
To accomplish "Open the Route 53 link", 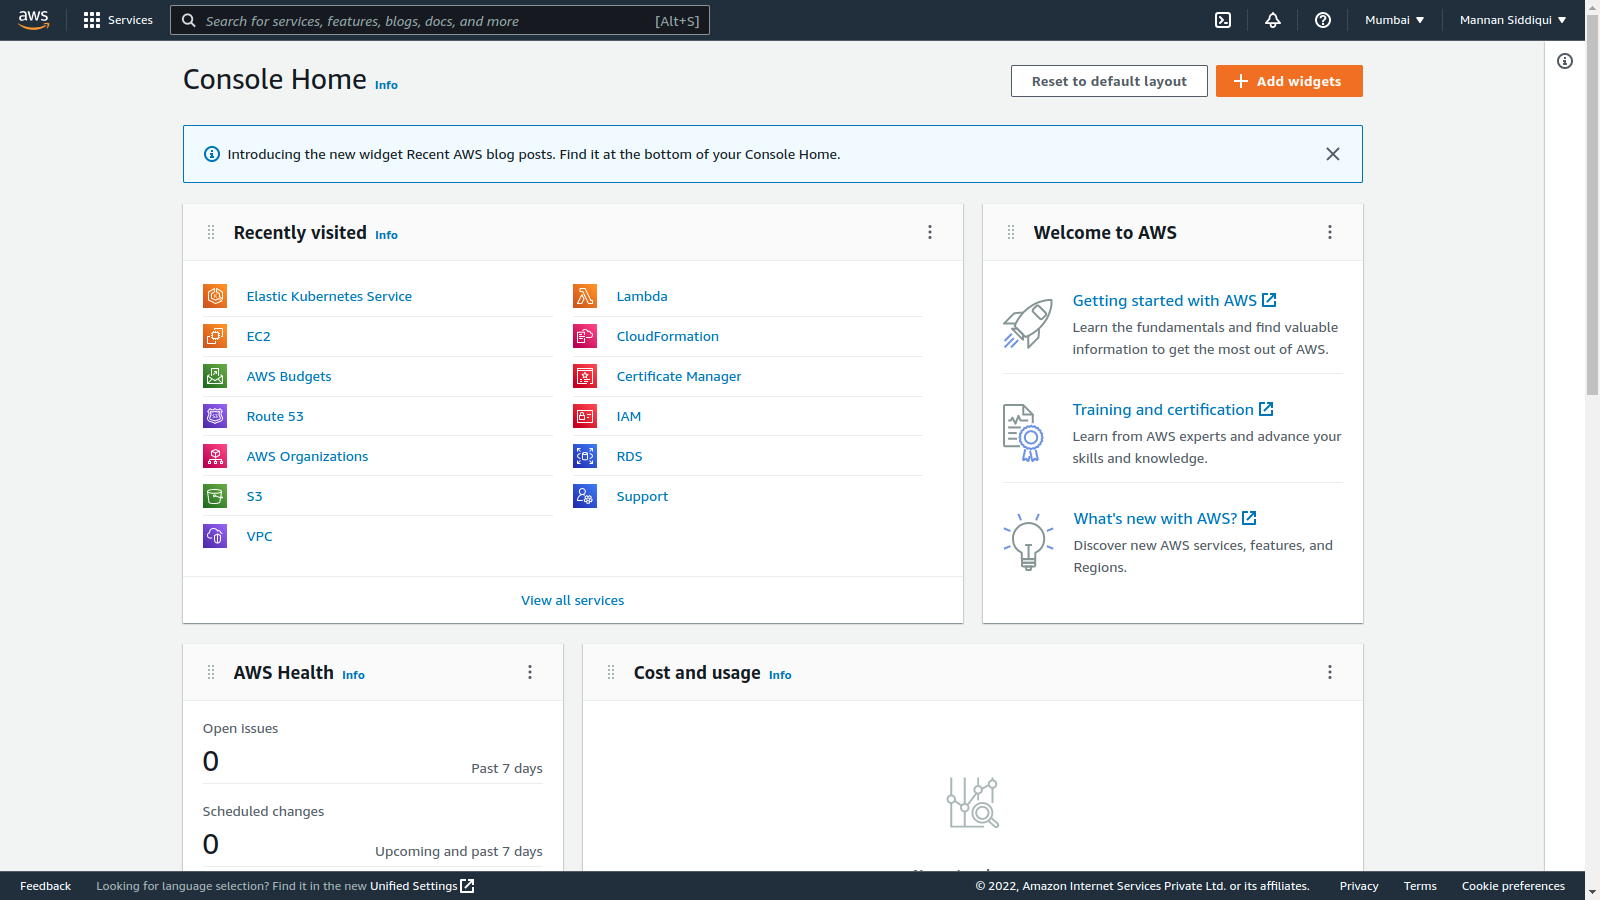I will [275, 416].
